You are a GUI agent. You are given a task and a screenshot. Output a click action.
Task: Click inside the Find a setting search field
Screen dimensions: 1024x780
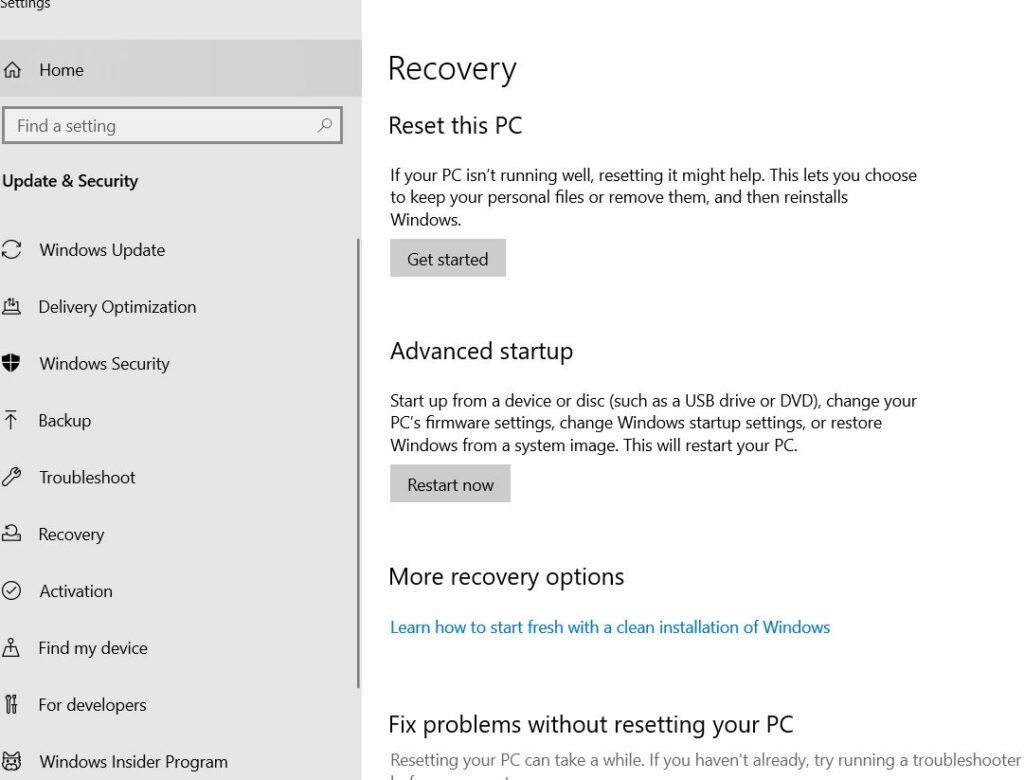150,125
